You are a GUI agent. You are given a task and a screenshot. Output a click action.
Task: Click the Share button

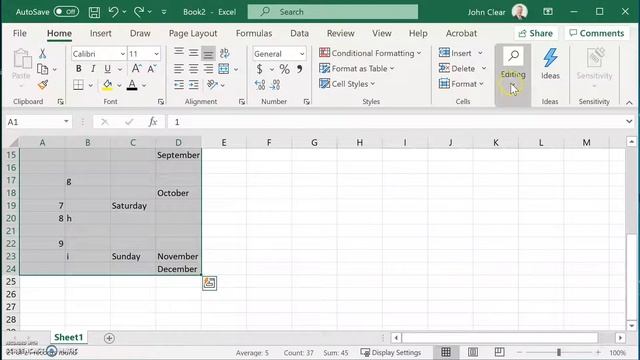click(536, 33)
